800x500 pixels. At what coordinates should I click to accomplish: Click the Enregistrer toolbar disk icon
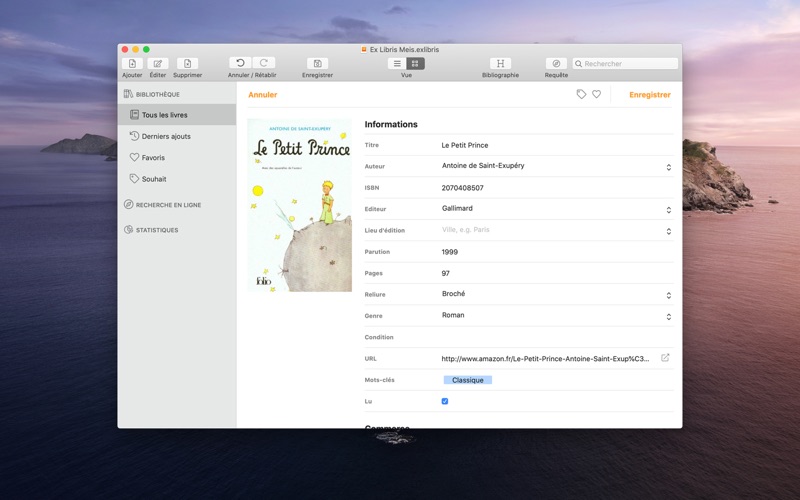317,63
